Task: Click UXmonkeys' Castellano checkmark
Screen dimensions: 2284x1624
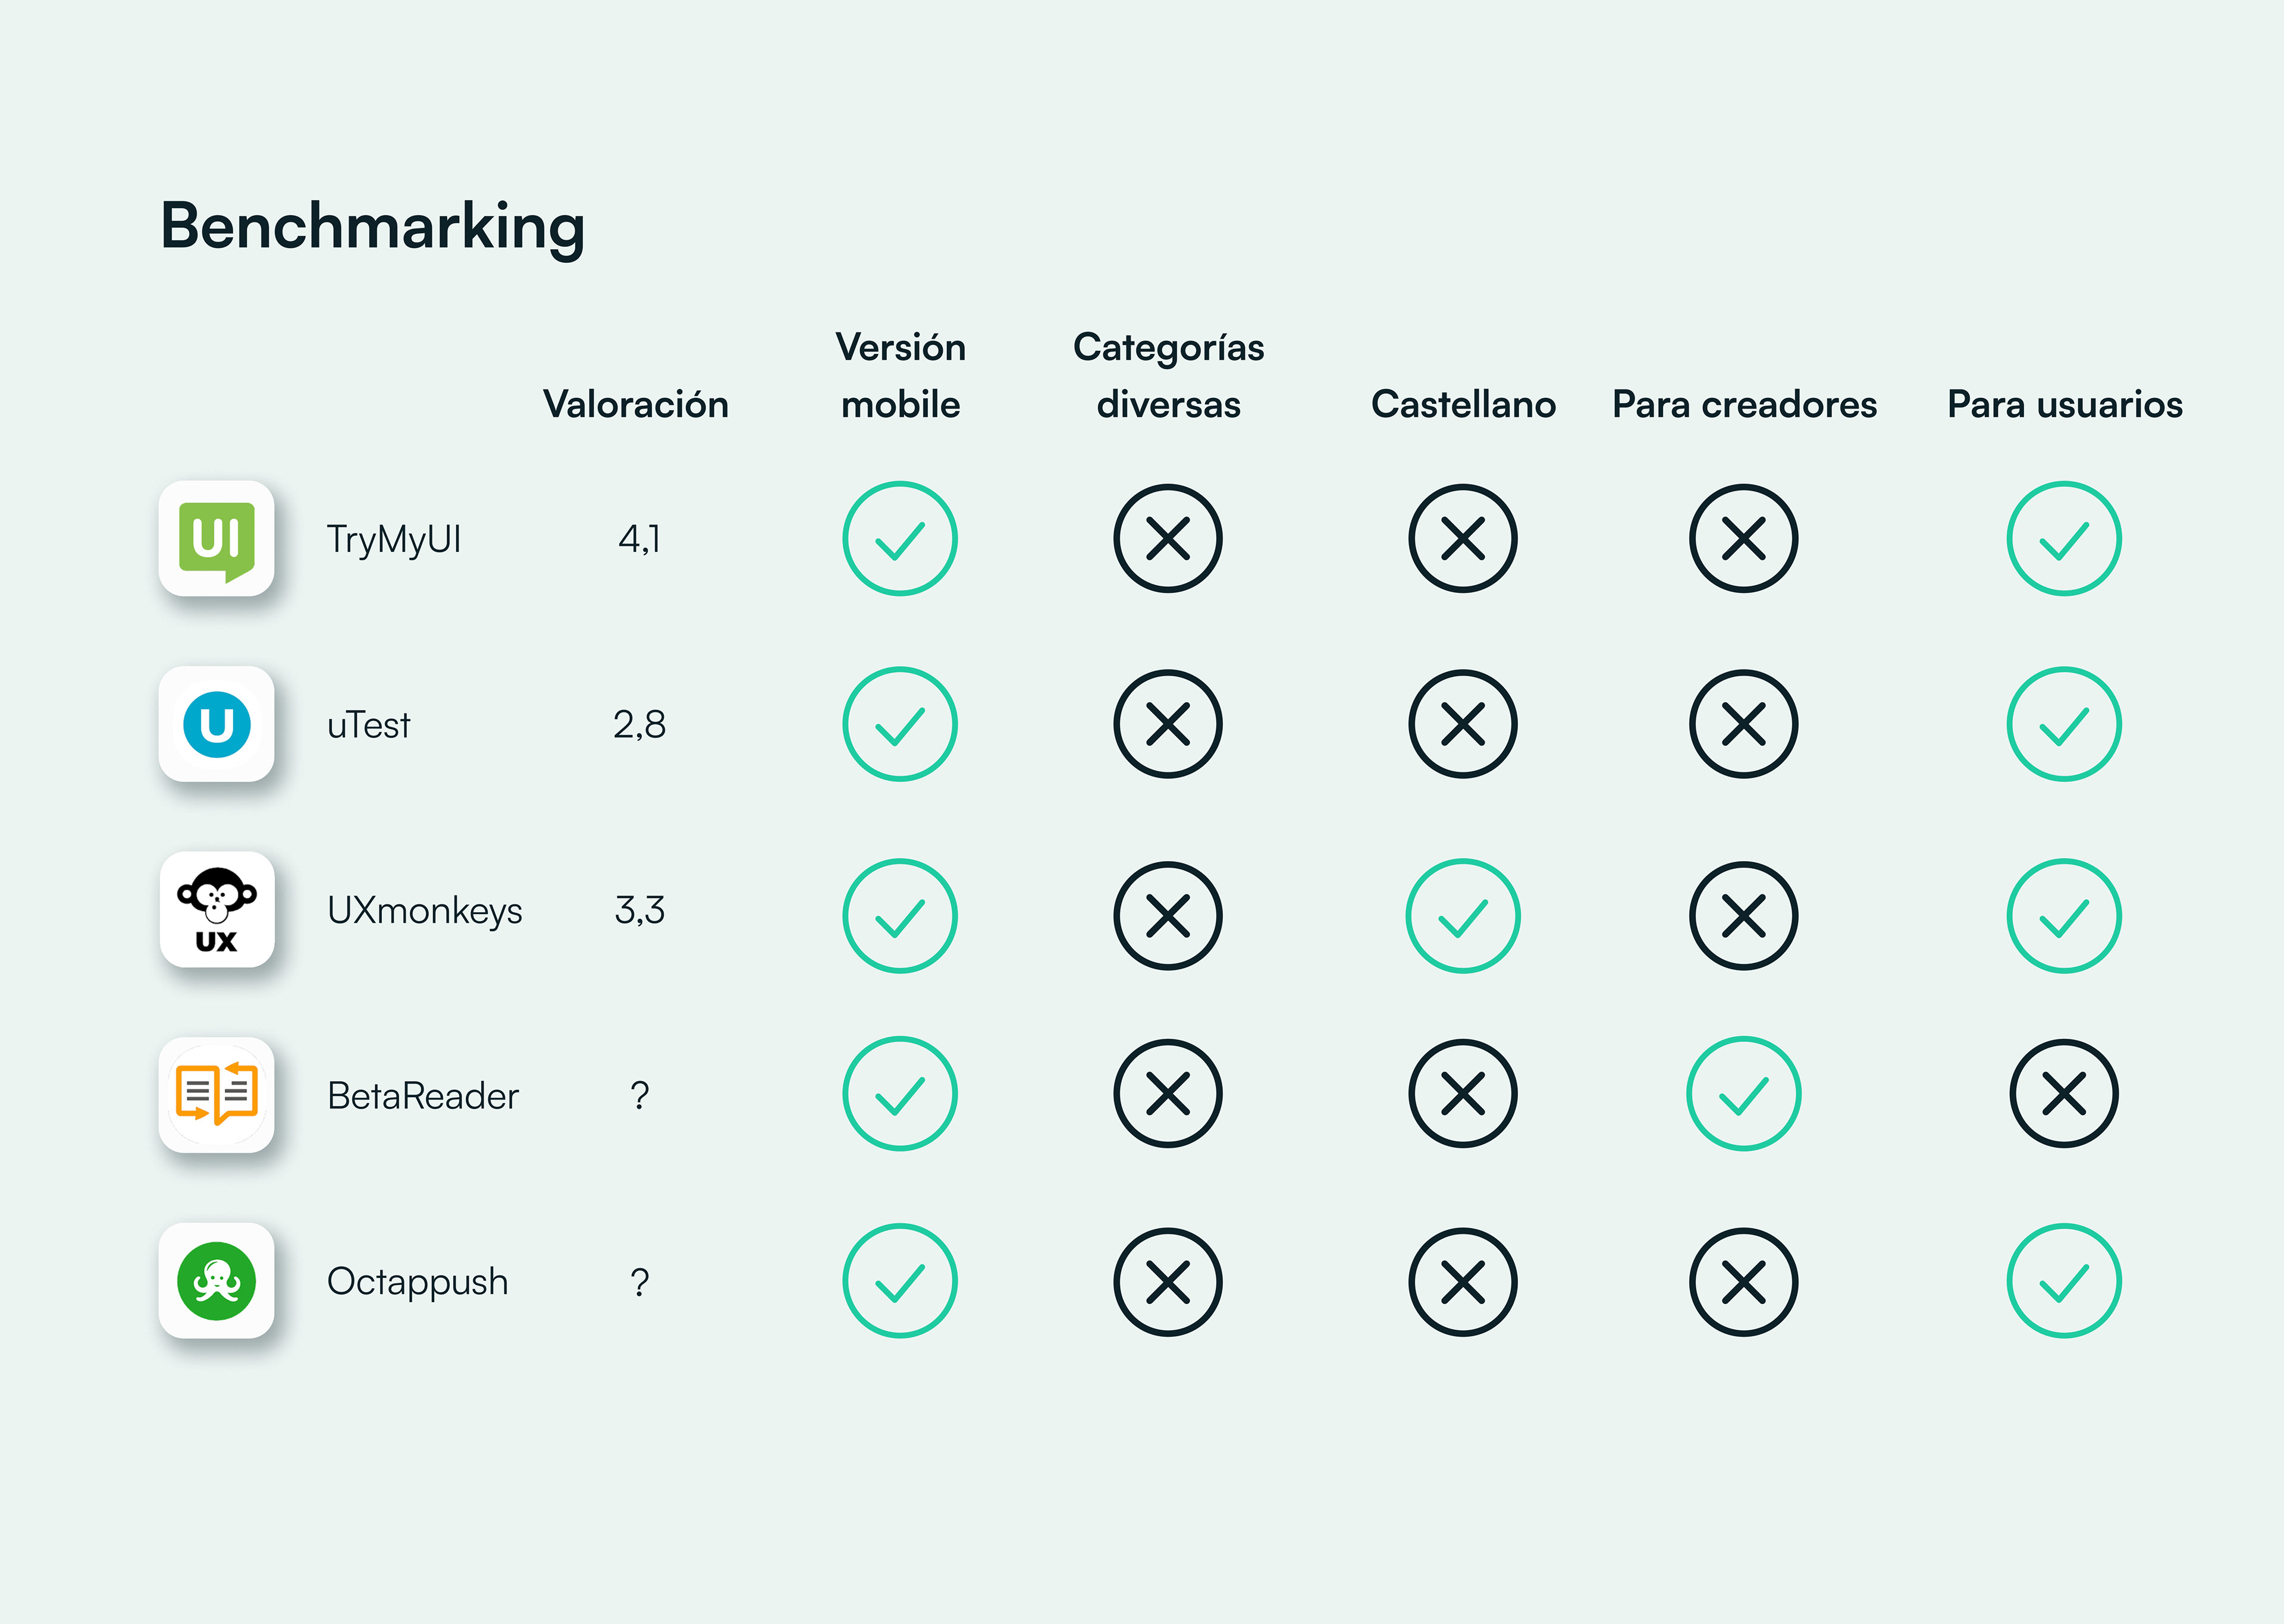Action: pyautogui.click(x=1463, y=916)
